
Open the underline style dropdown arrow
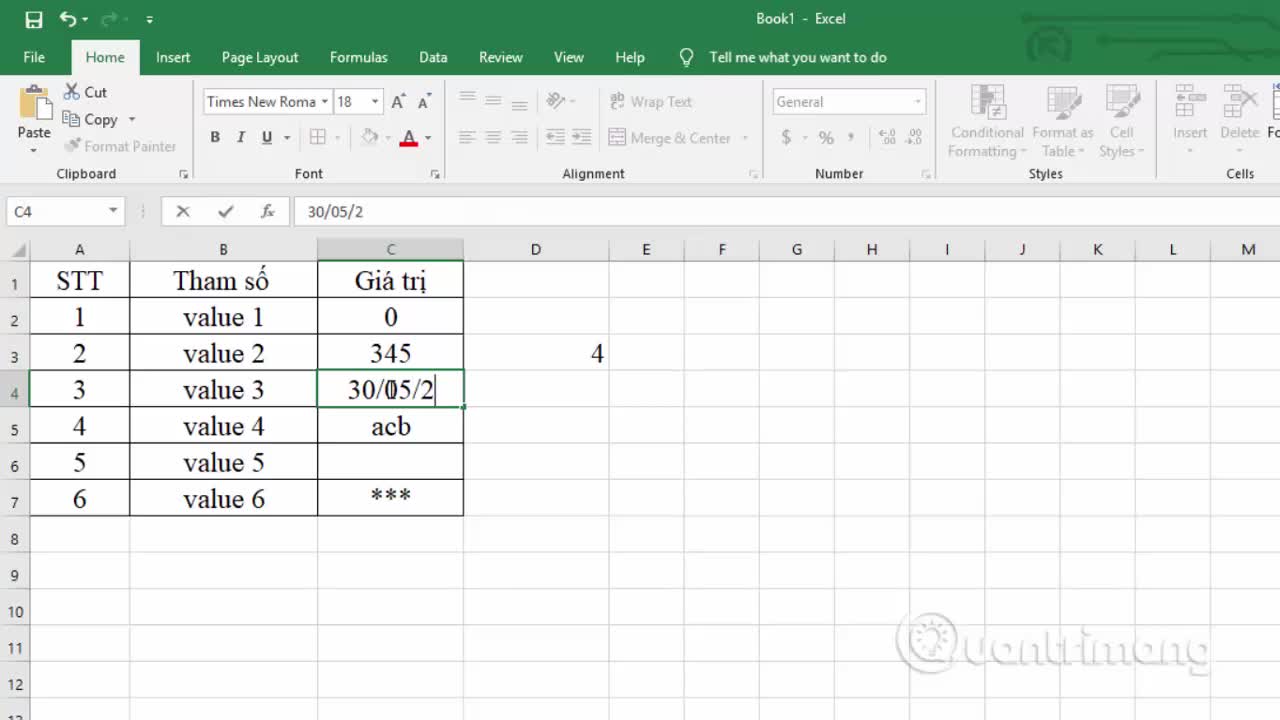pyautogui.click(x=286, y=138)
